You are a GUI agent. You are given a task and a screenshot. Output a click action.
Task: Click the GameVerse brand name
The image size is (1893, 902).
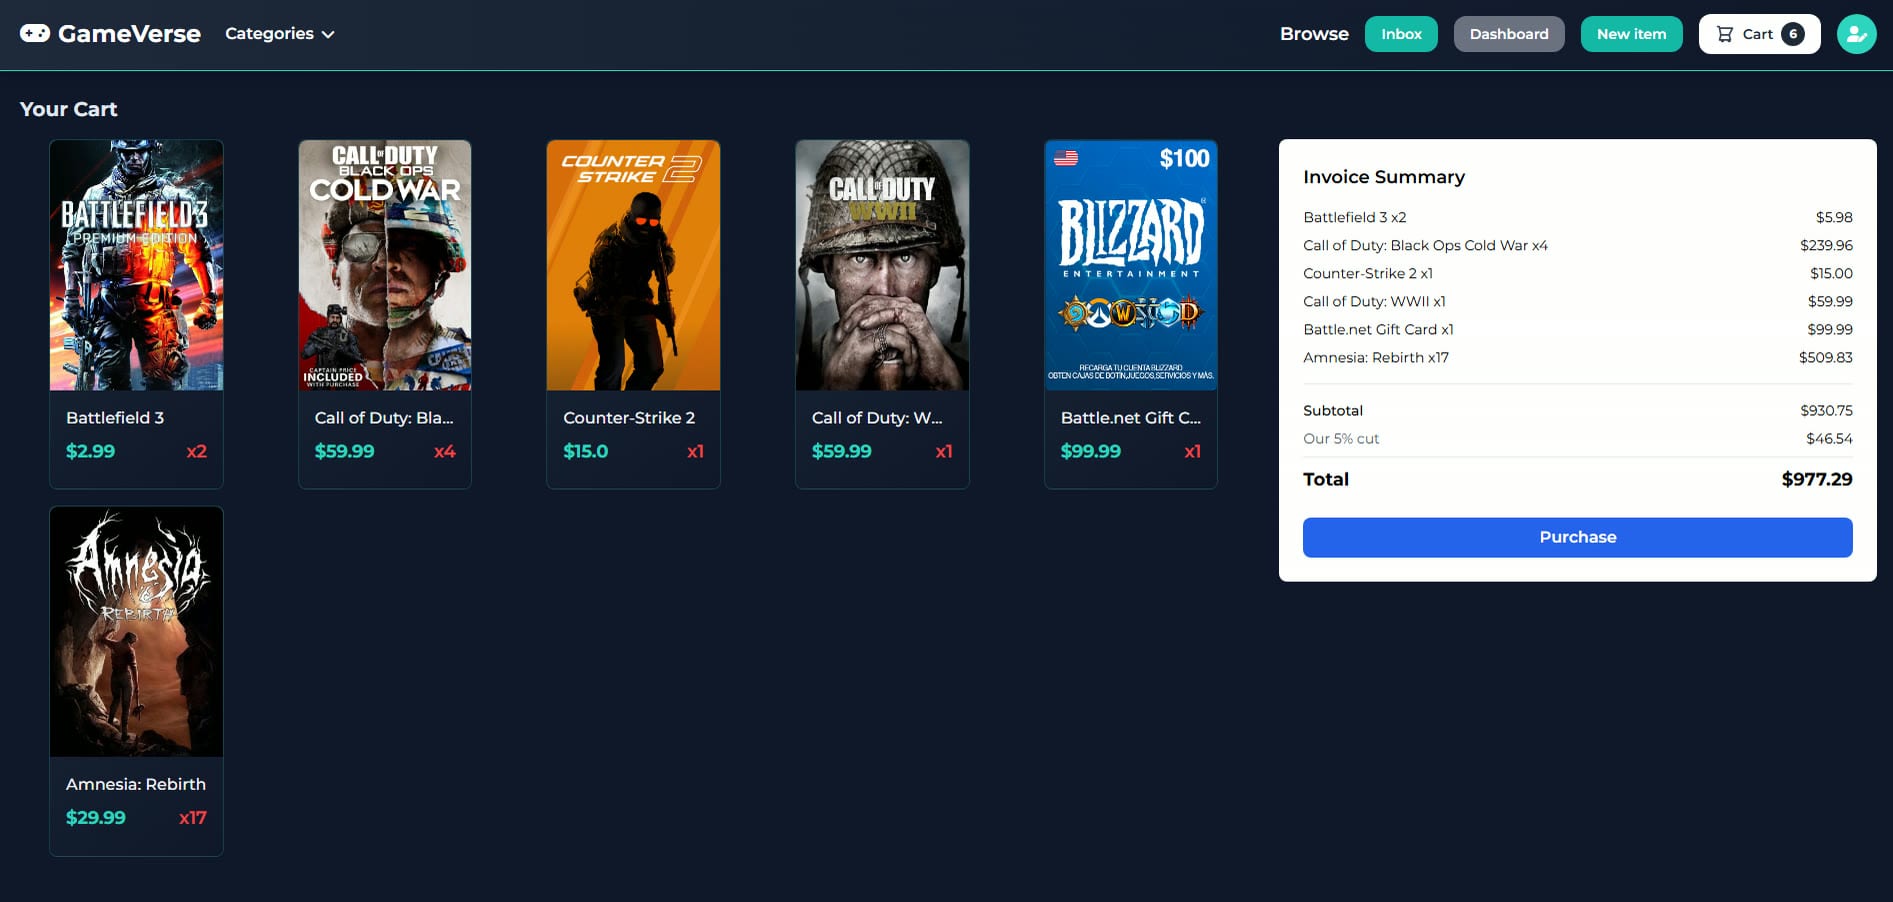pos(129,34)
